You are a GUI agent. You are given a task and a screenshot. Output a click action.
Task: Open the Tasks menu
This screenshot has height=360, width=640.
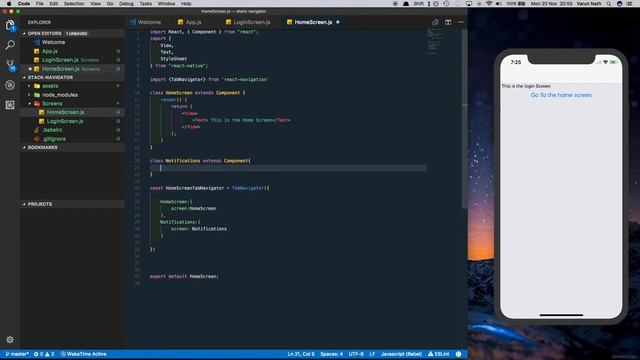(x=146, y=3)
